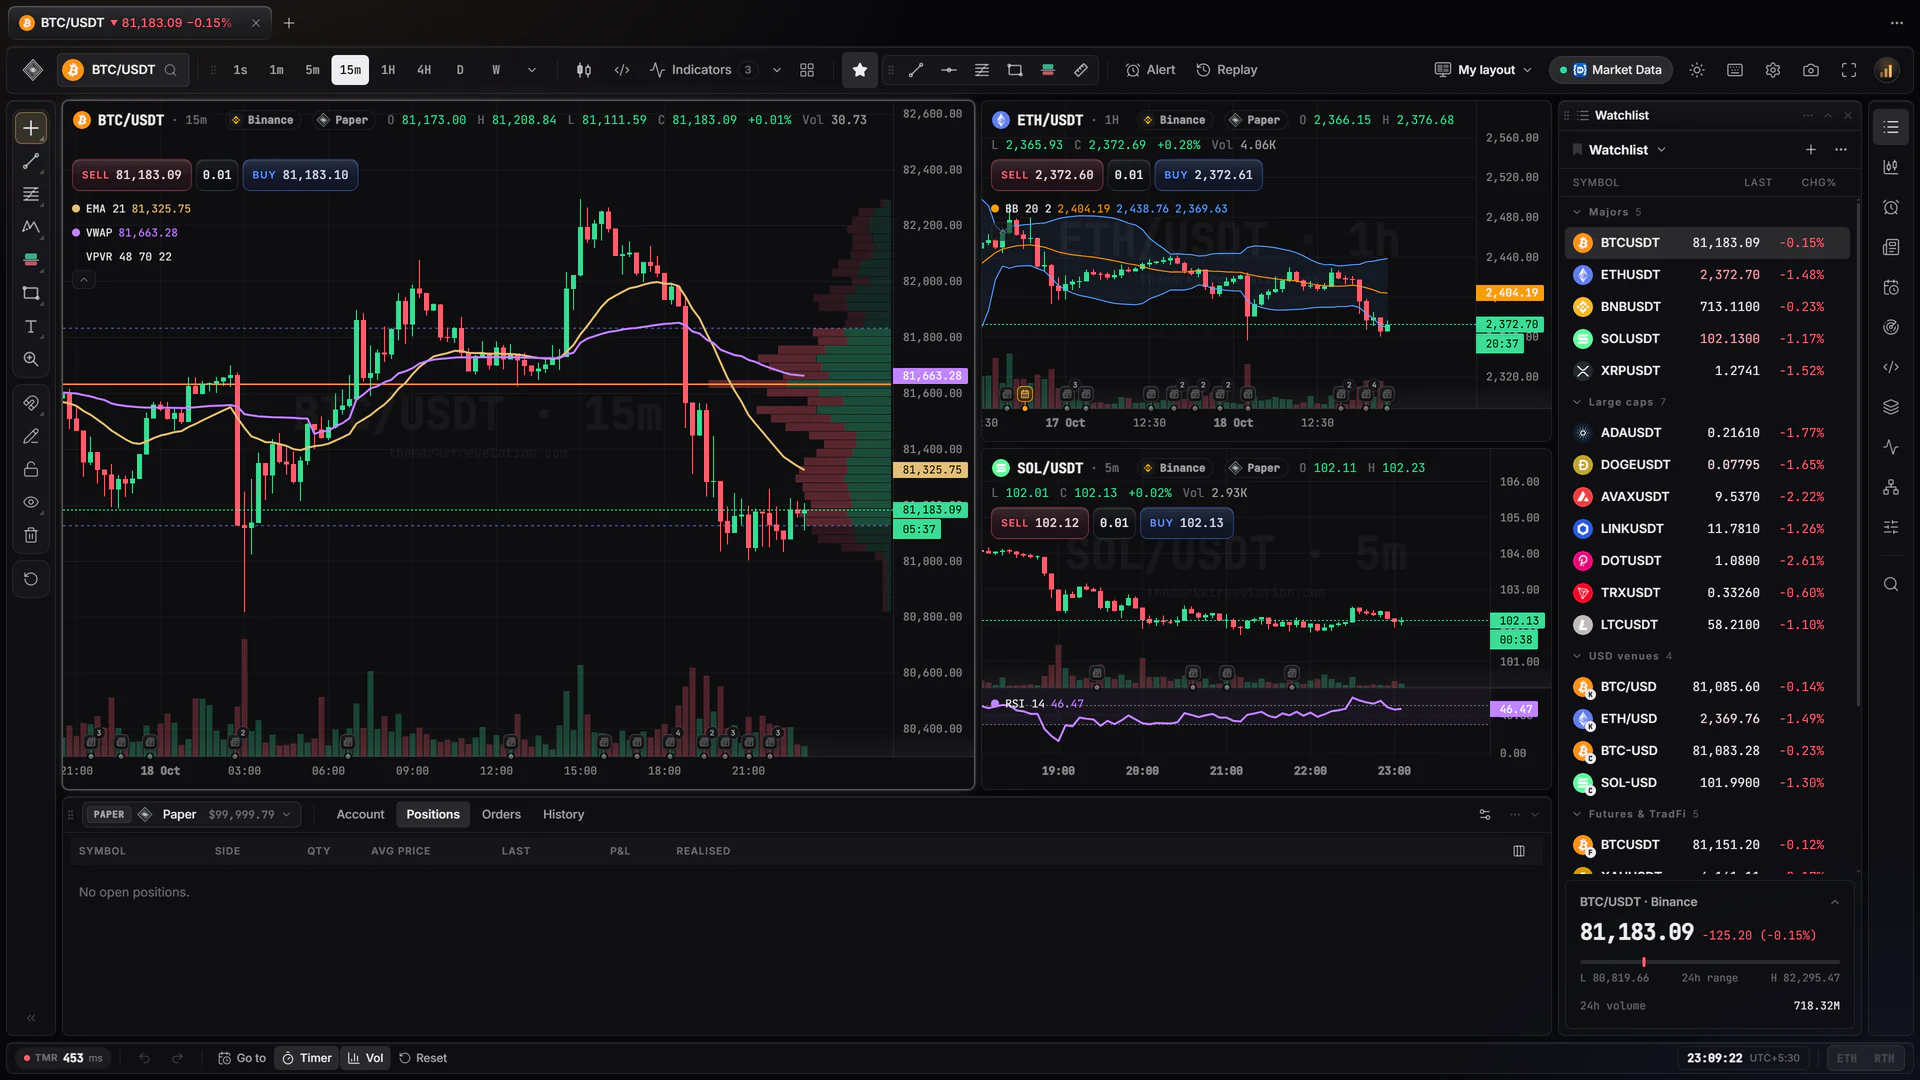
Task: Select the text annotation tool
Action: pyautogui.click(x=31, y=326)
